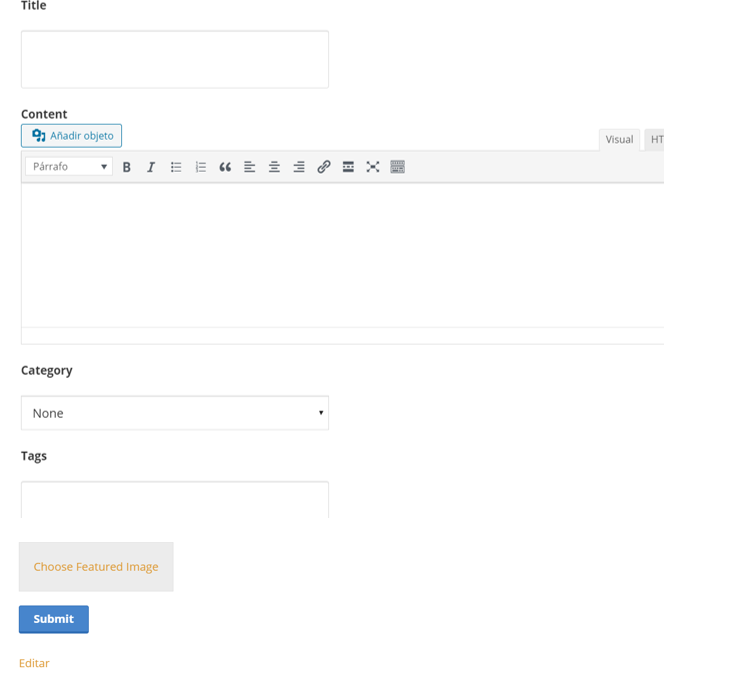Switch to the HTML editor tab
754x683 pixels.
pos(655,140)
